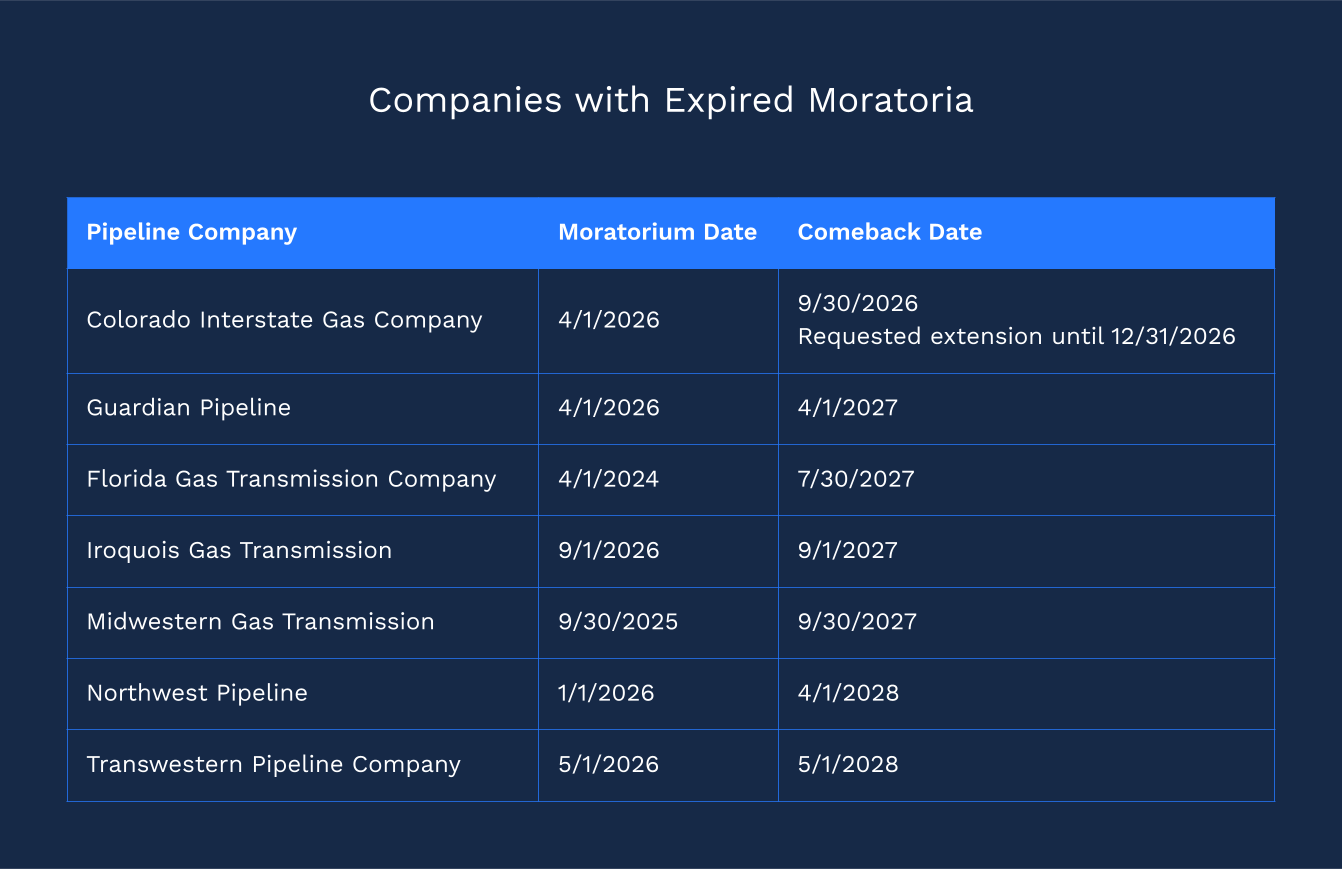The image size is (1342, 869).
Task: Click the 9/30/2025 moratorium date cell
Action: 618,622
